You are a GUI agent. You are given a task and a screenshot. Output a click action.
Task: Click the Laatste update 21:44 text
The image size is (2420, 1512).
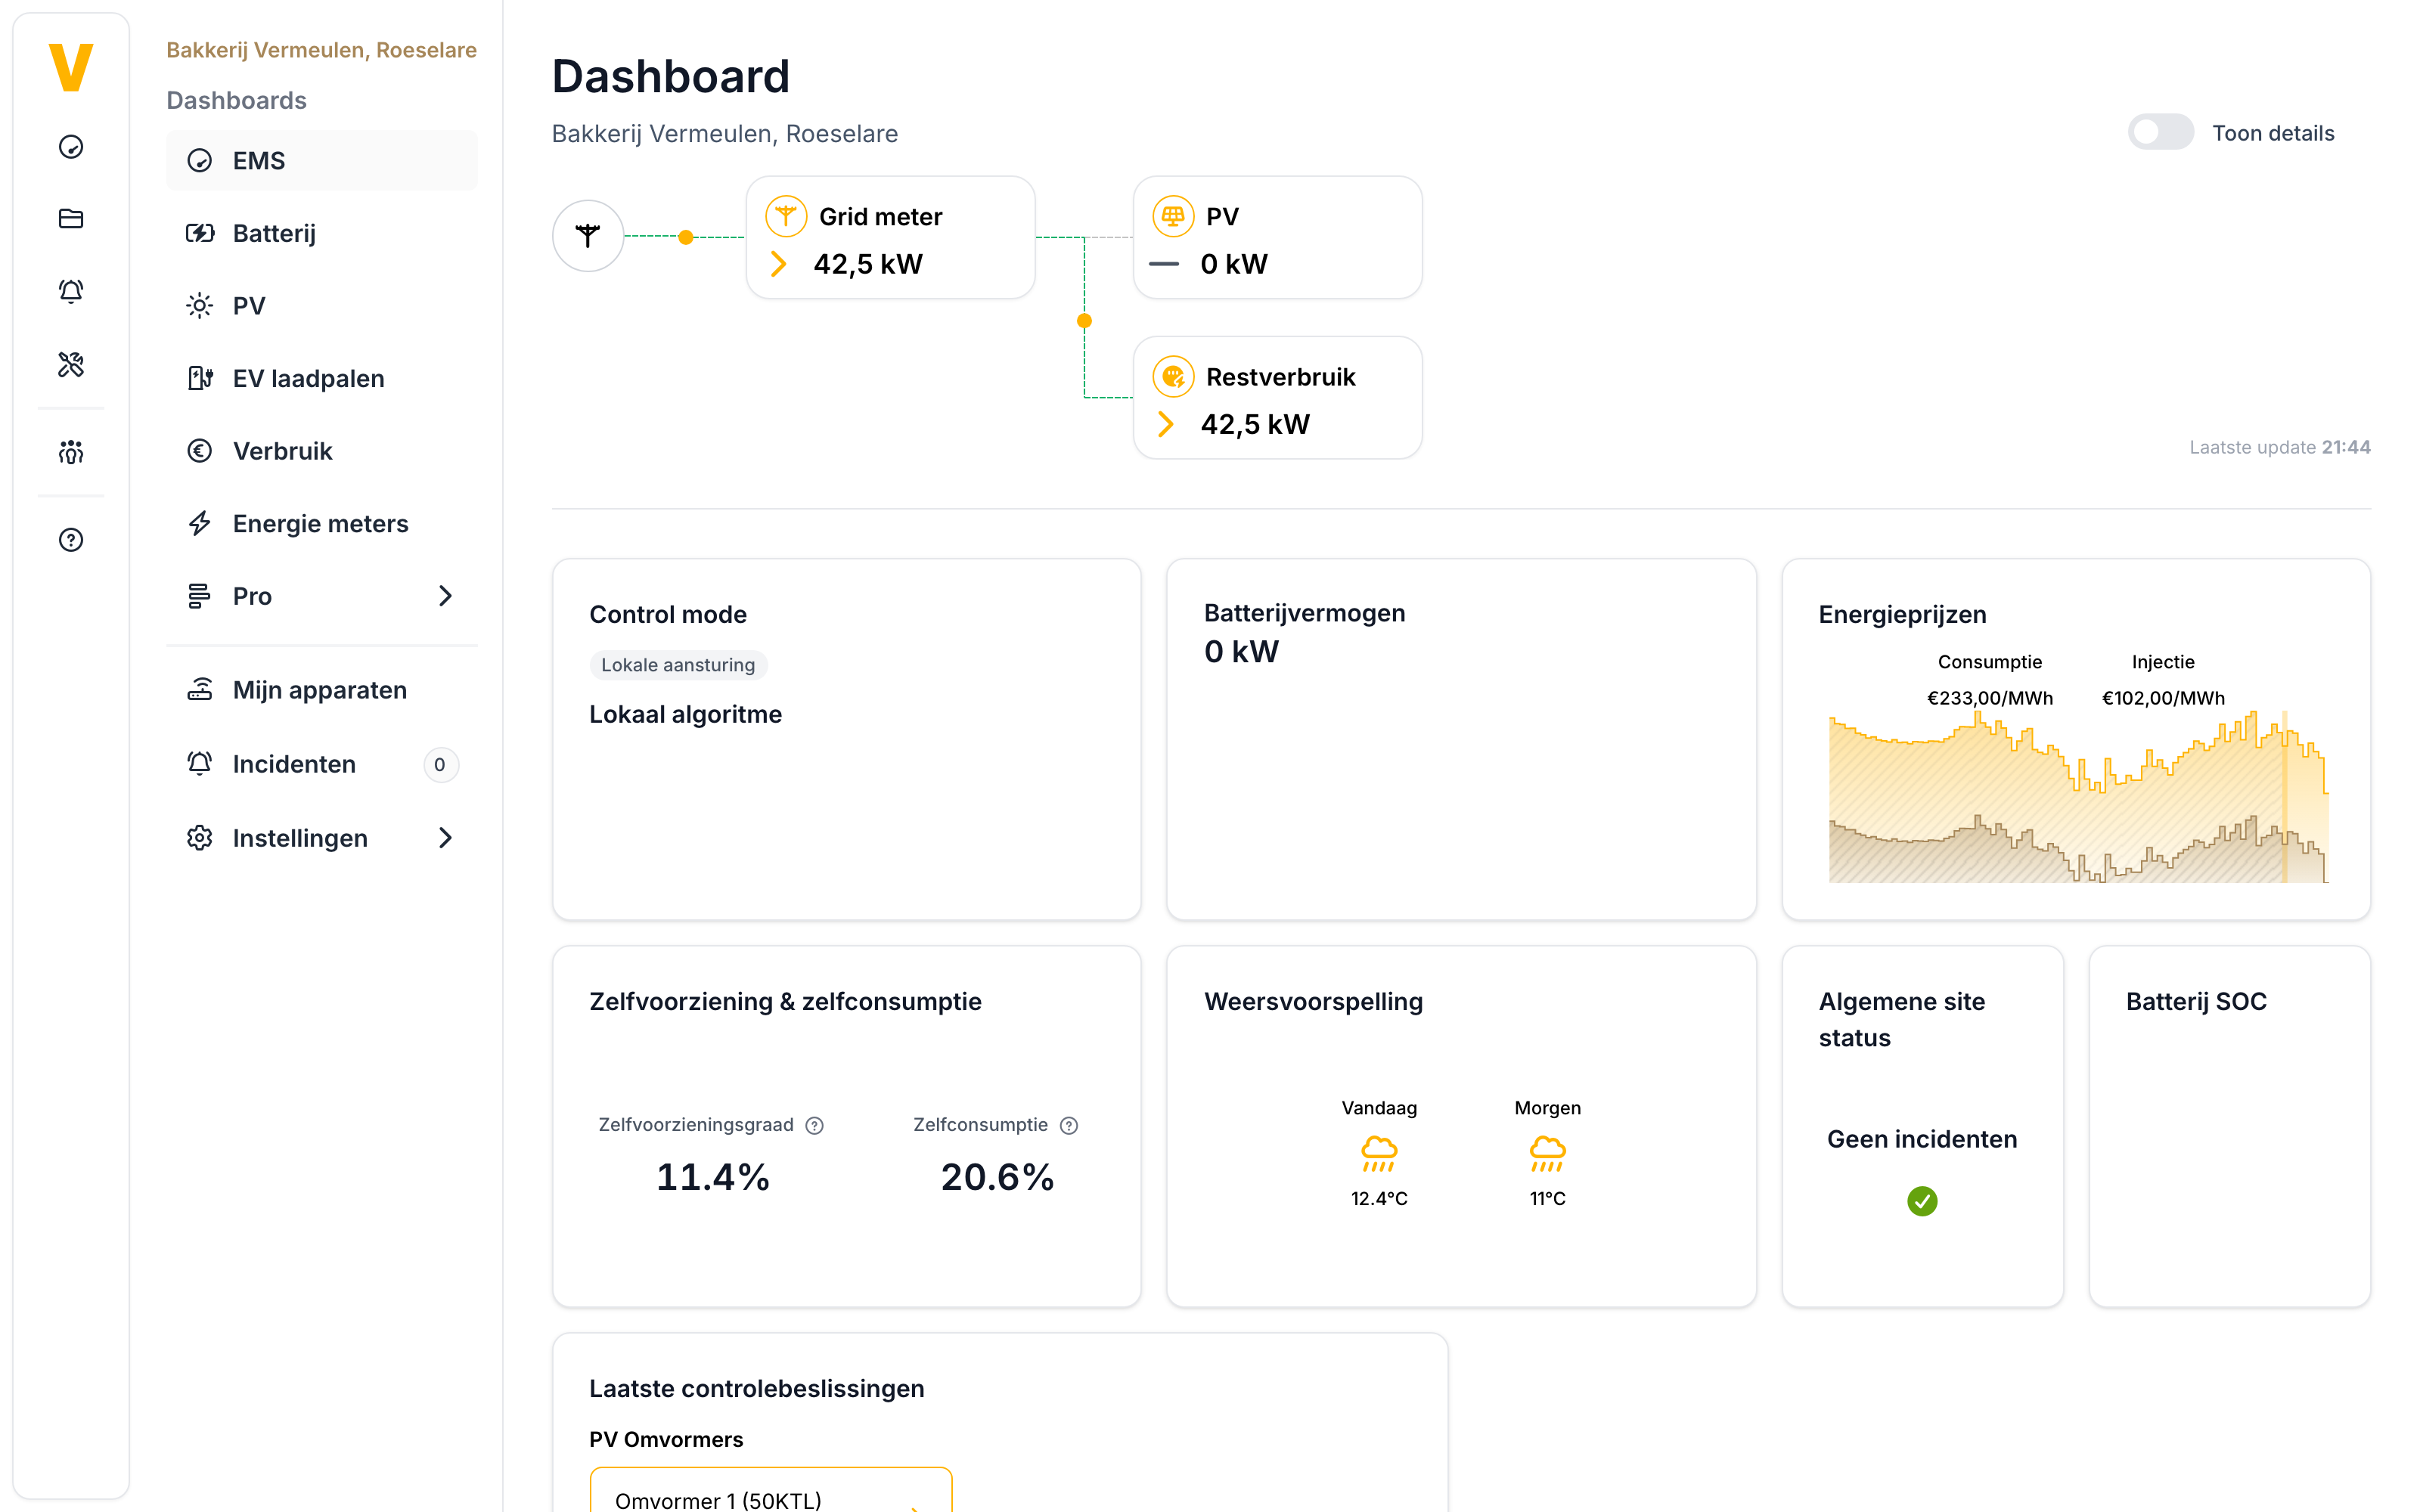coord(2279,447)
